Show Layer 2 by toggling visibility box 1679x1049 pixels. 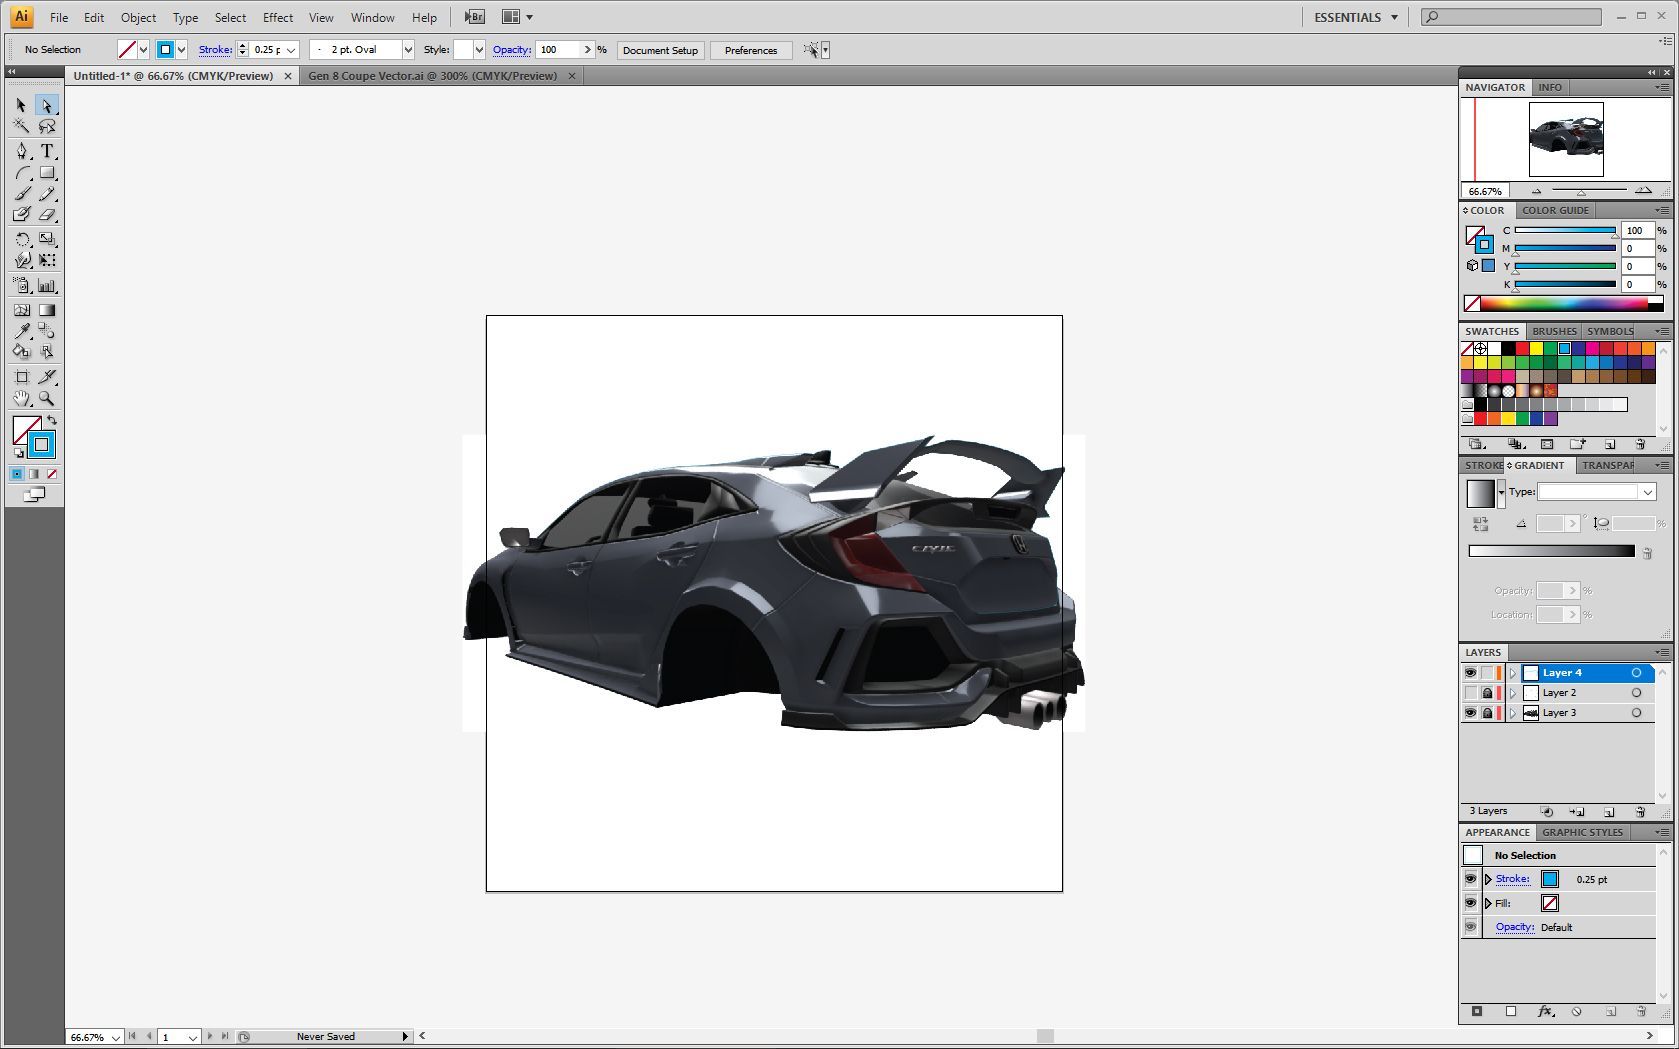tap(1470, 693)
